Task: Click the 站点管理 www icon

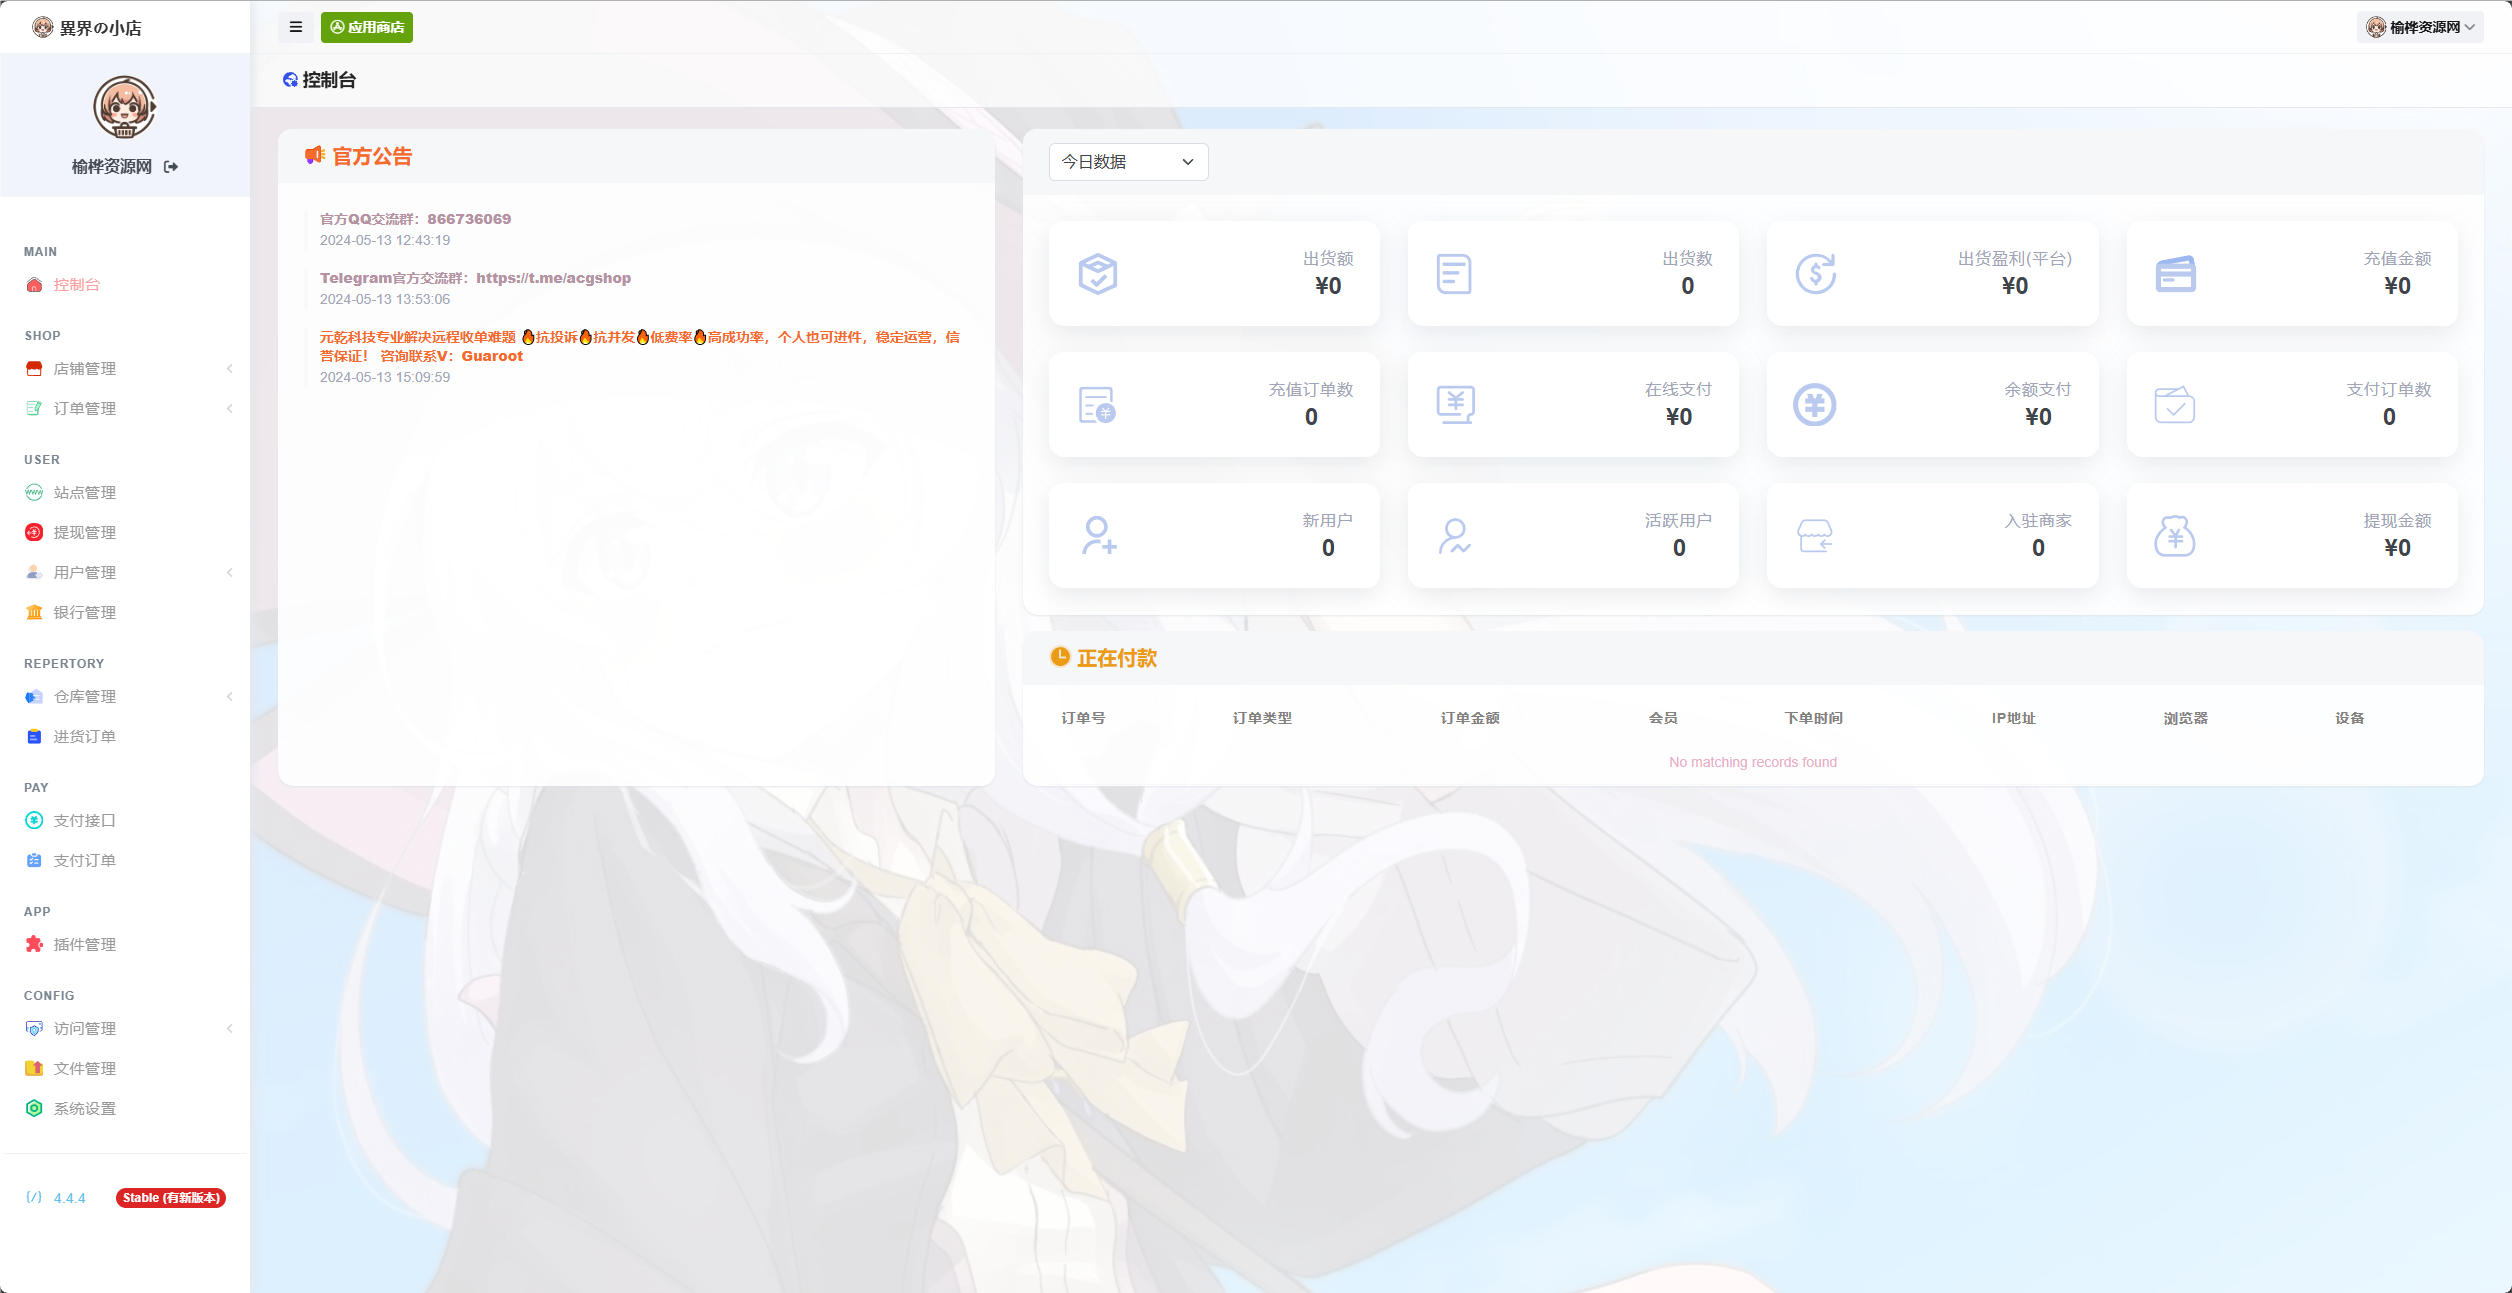Action: pyautogui.click(x=34, y=493)
